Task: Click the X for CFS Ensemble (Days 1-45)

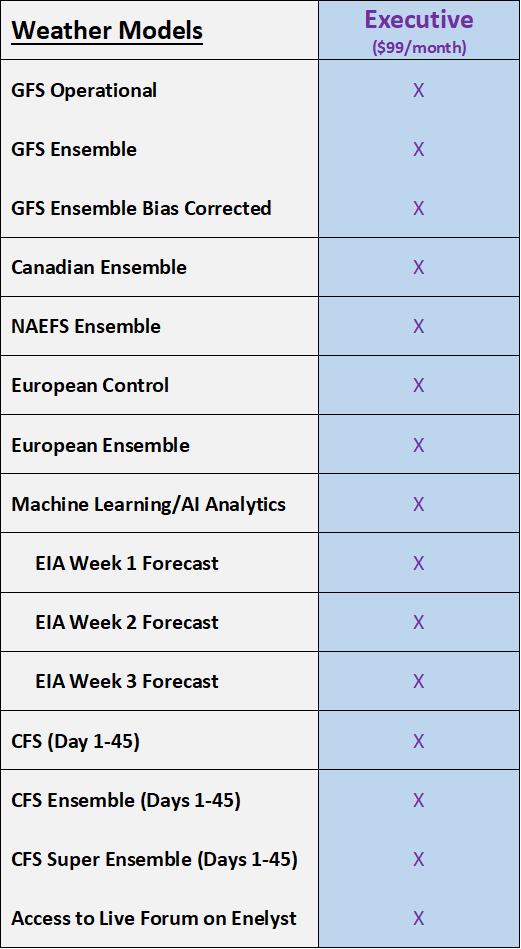Action: 418,801
